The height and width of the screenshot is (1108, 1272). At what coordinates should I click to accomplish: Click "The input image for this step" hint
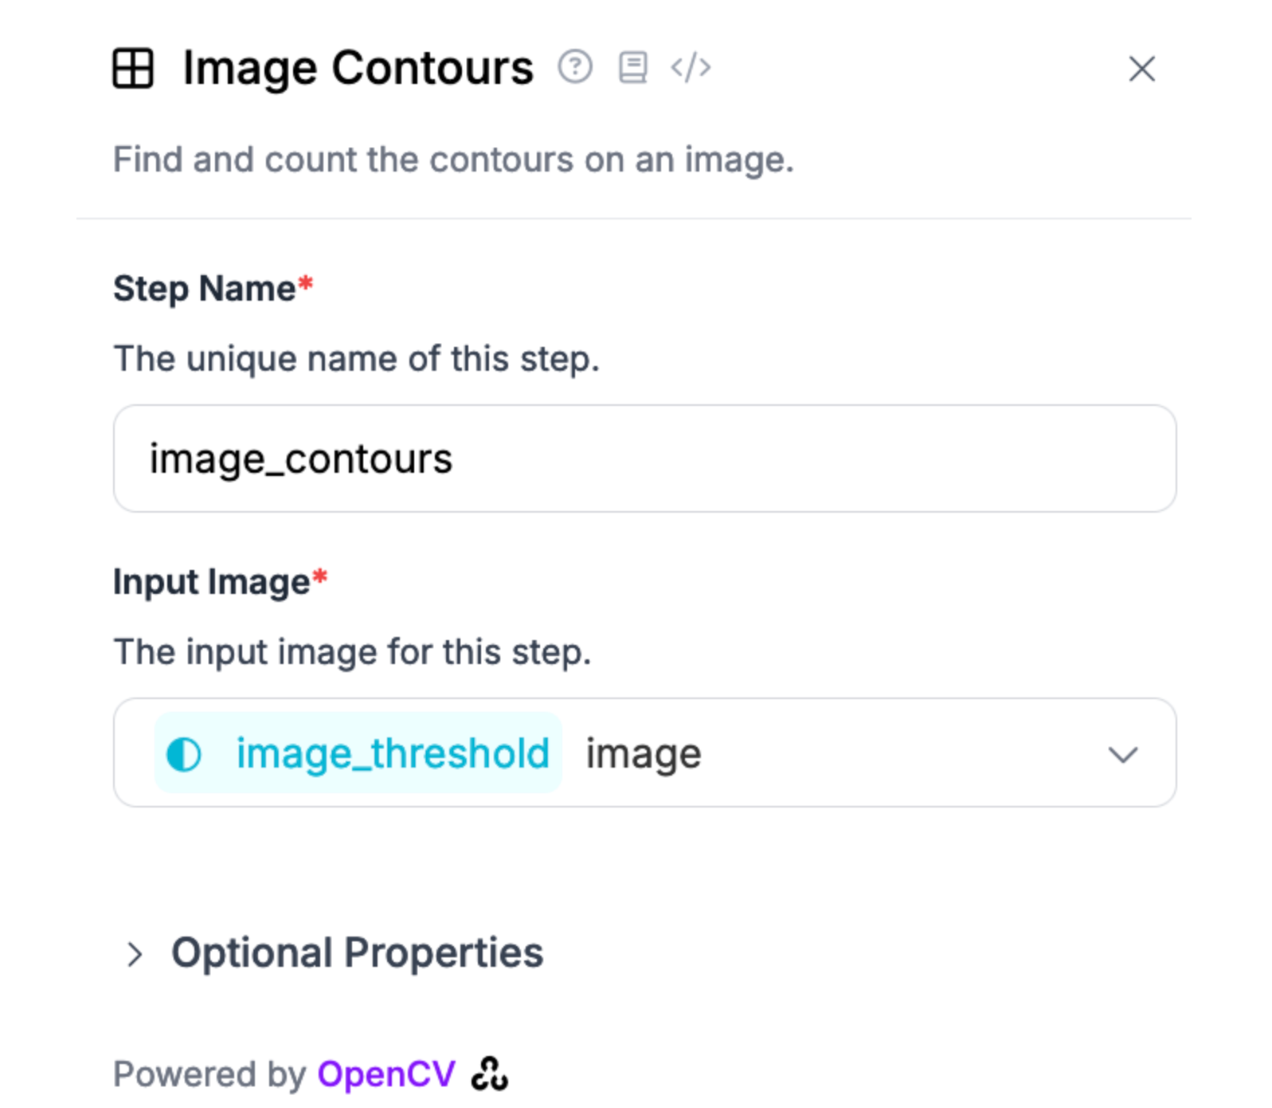pyautogui.click(x=352, y=652)
